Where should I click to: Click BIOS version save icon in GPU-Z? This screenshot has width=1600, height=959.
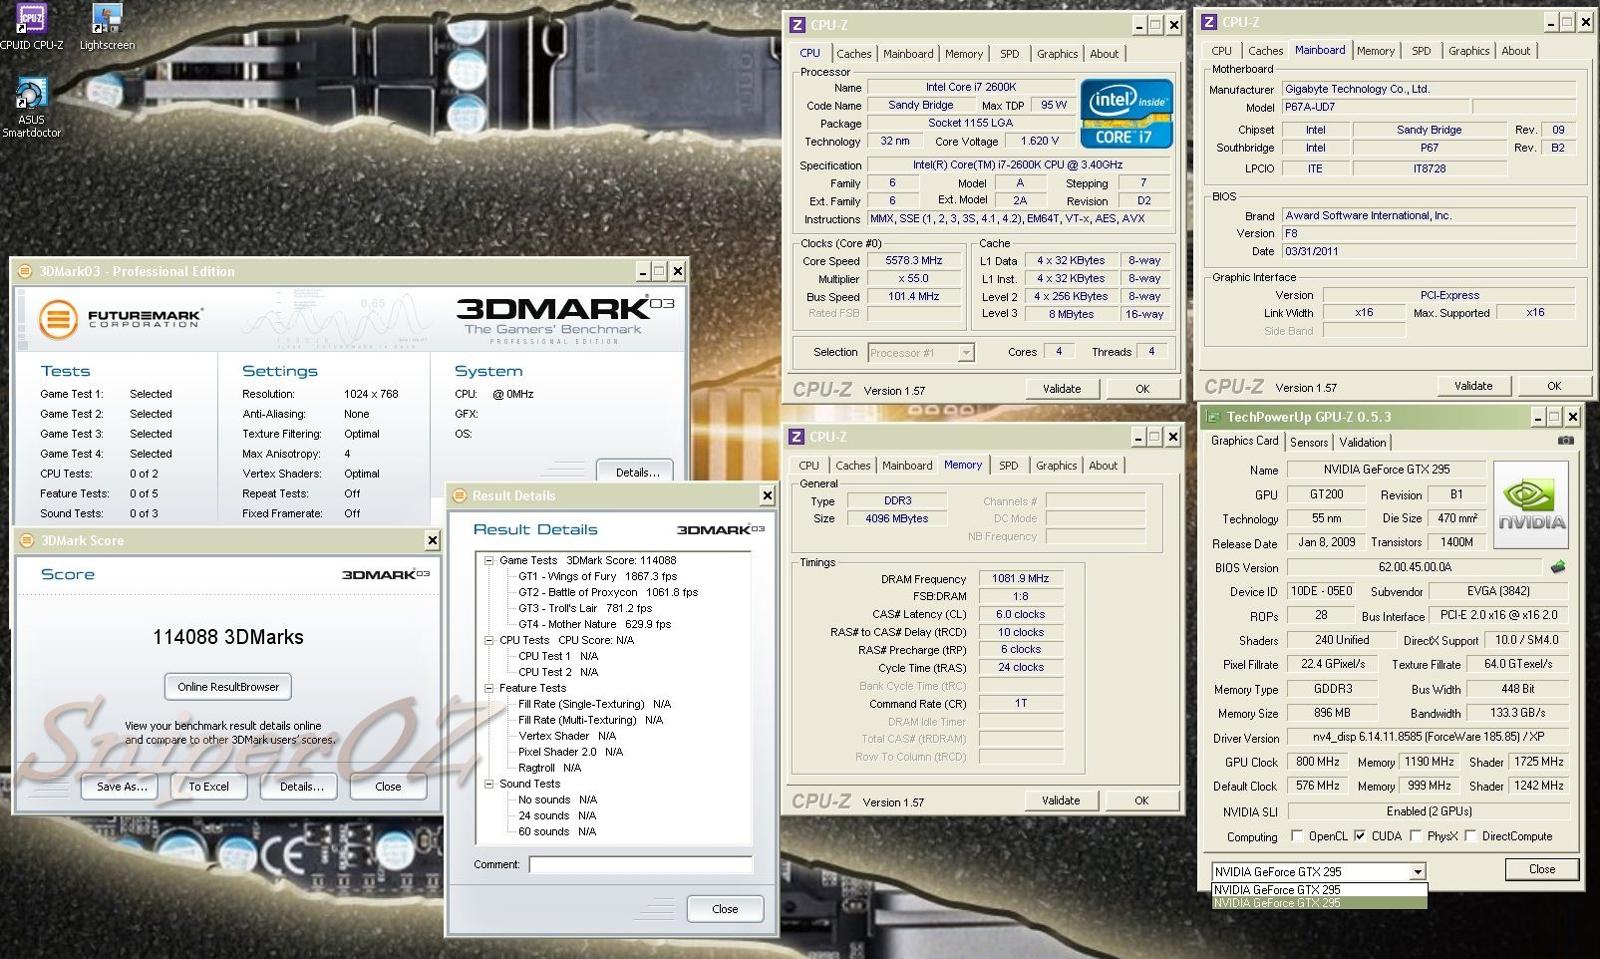tap(1558, 567)
